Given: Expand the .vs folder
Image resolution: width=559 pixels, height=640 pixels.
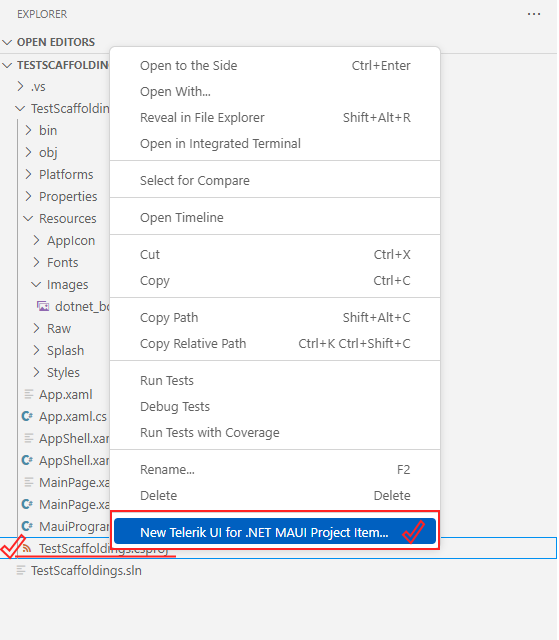Looking at the screenshot, I should [20, 86].
